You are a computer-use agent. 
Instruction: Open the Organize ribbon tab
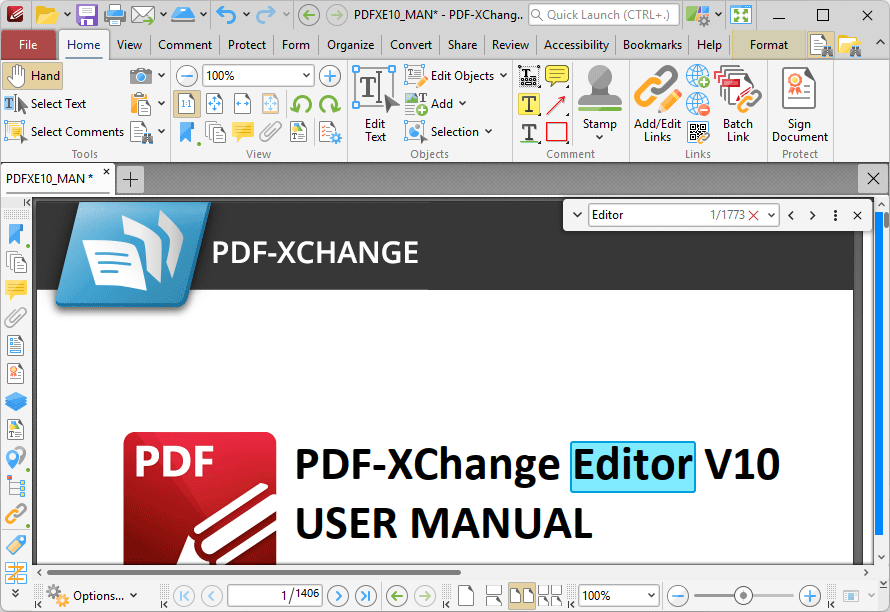(350, 45)
